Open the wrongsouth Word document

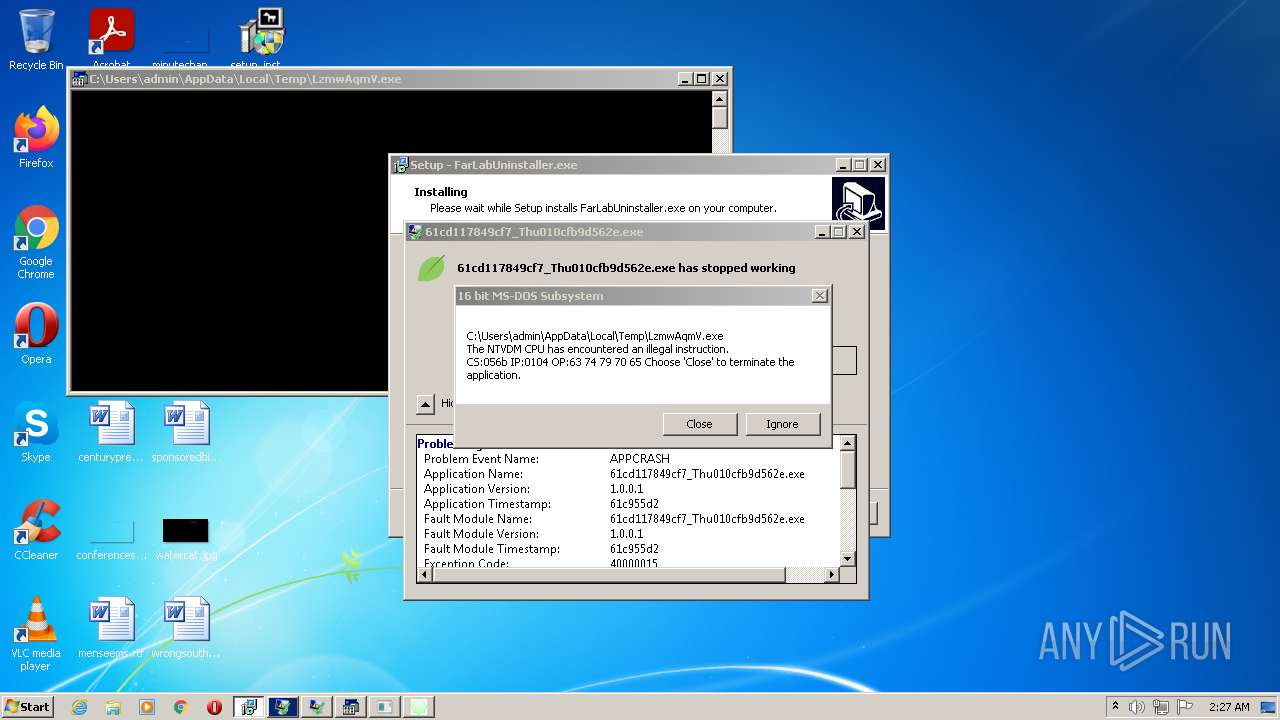[x=186, y=628]
